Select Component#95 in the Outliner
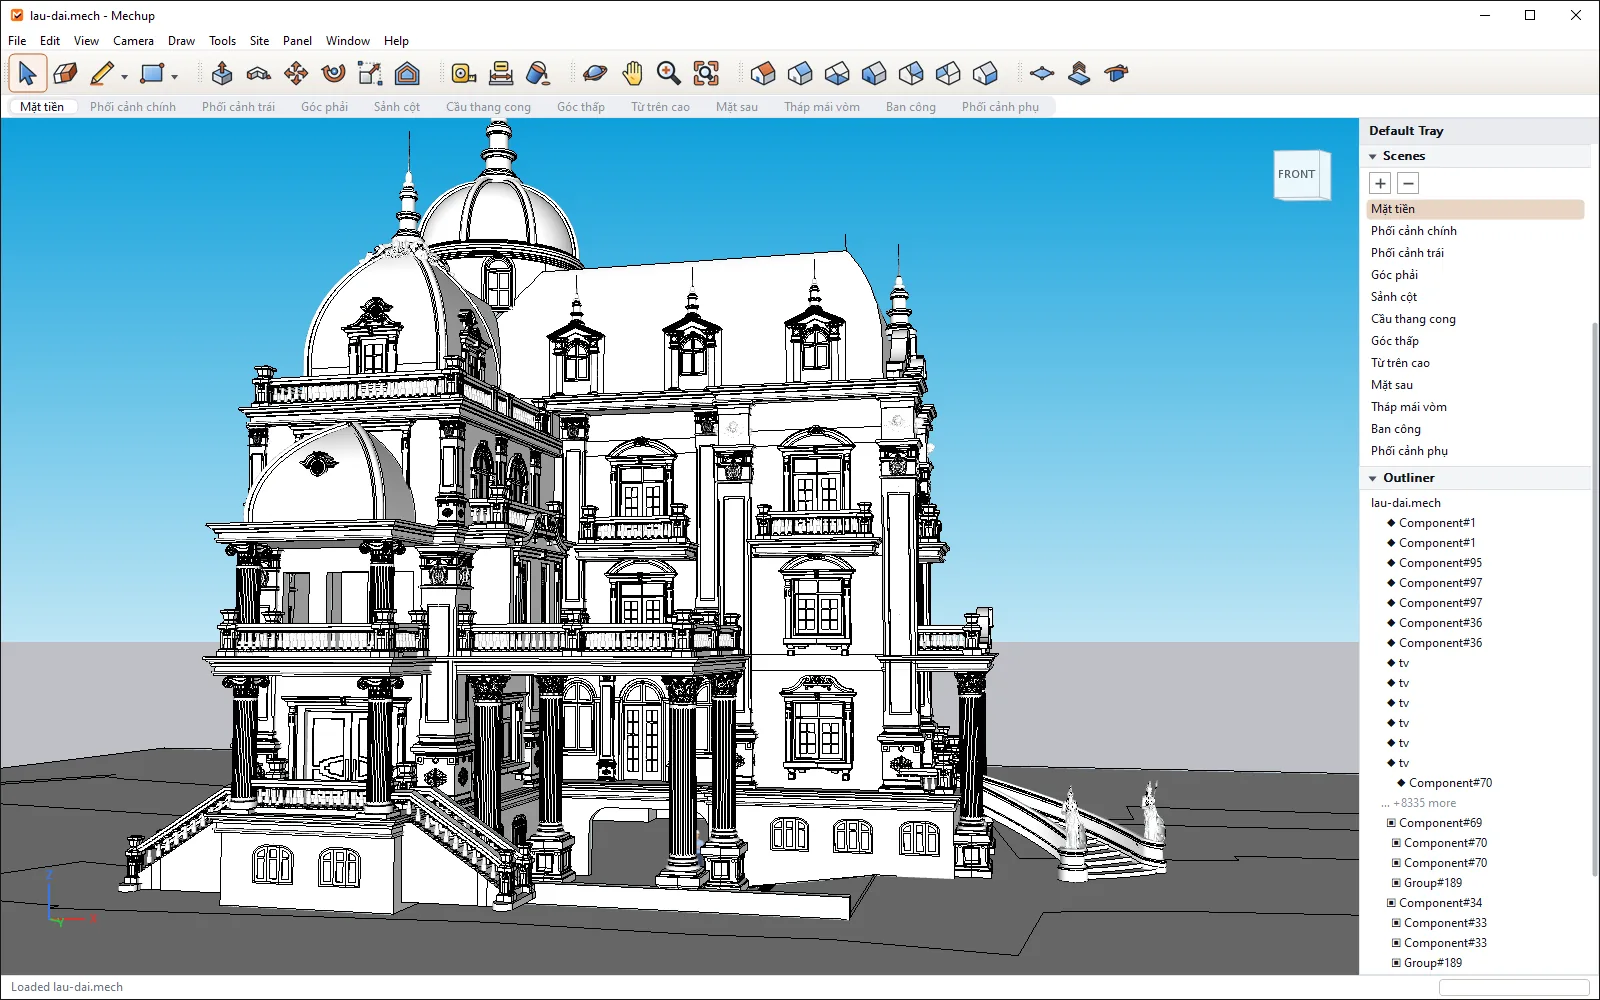 [1439, 563]
